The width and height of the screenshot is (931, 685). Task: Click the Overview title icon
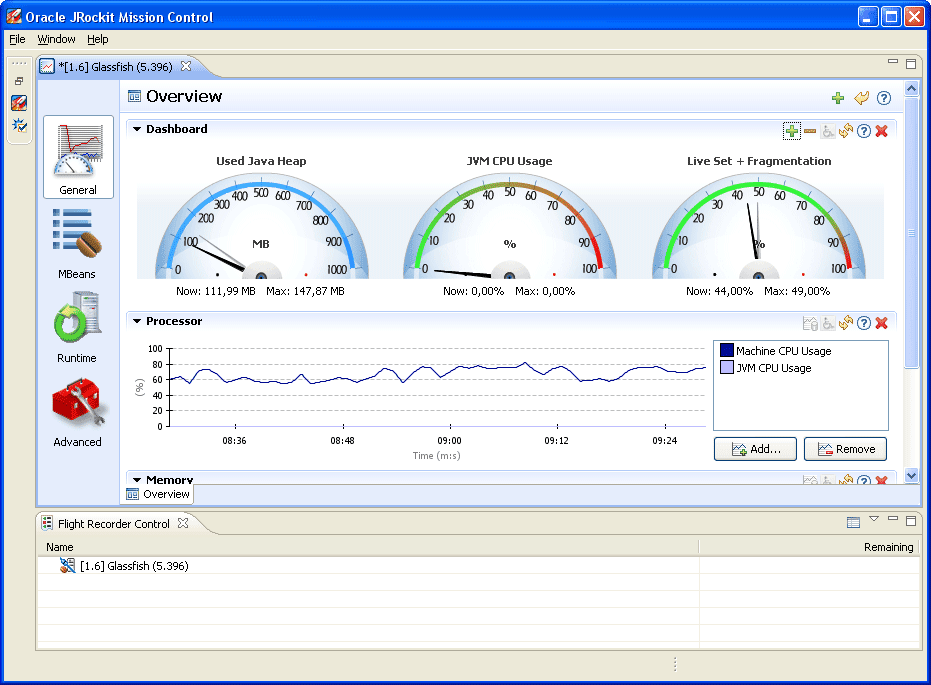coord(134,96)
